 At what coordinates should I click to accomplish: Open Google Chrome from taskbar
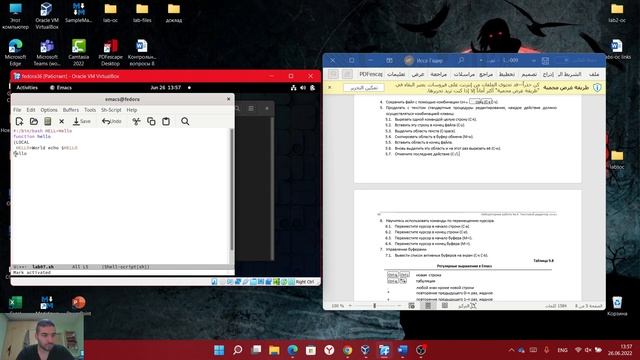click(x=347, y=350)
